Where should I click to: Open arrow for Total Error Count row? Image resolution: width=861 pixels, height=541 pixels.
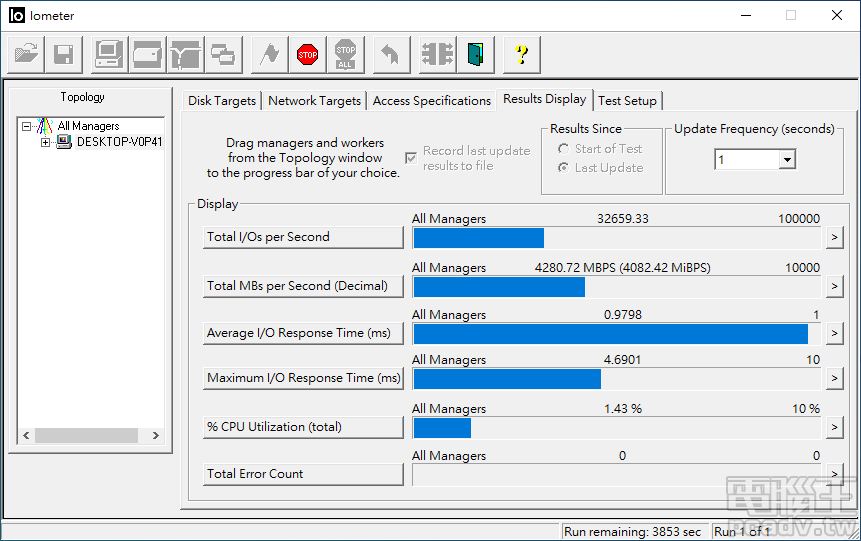[x=835, y=474]
